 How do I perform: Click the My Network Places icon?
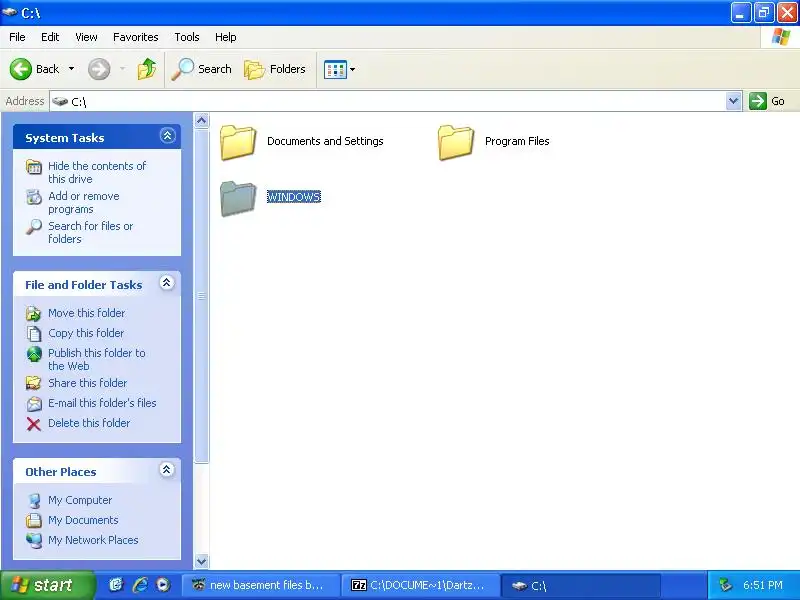pyautogui.click(x=34, y=540)
